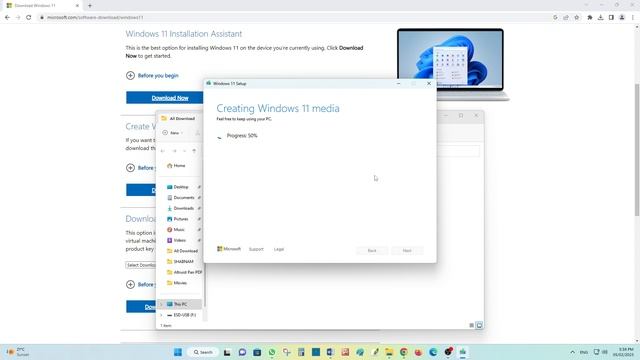Open Google Chrome from taskbar
The image size is (640, 360).
pos(404,352)
